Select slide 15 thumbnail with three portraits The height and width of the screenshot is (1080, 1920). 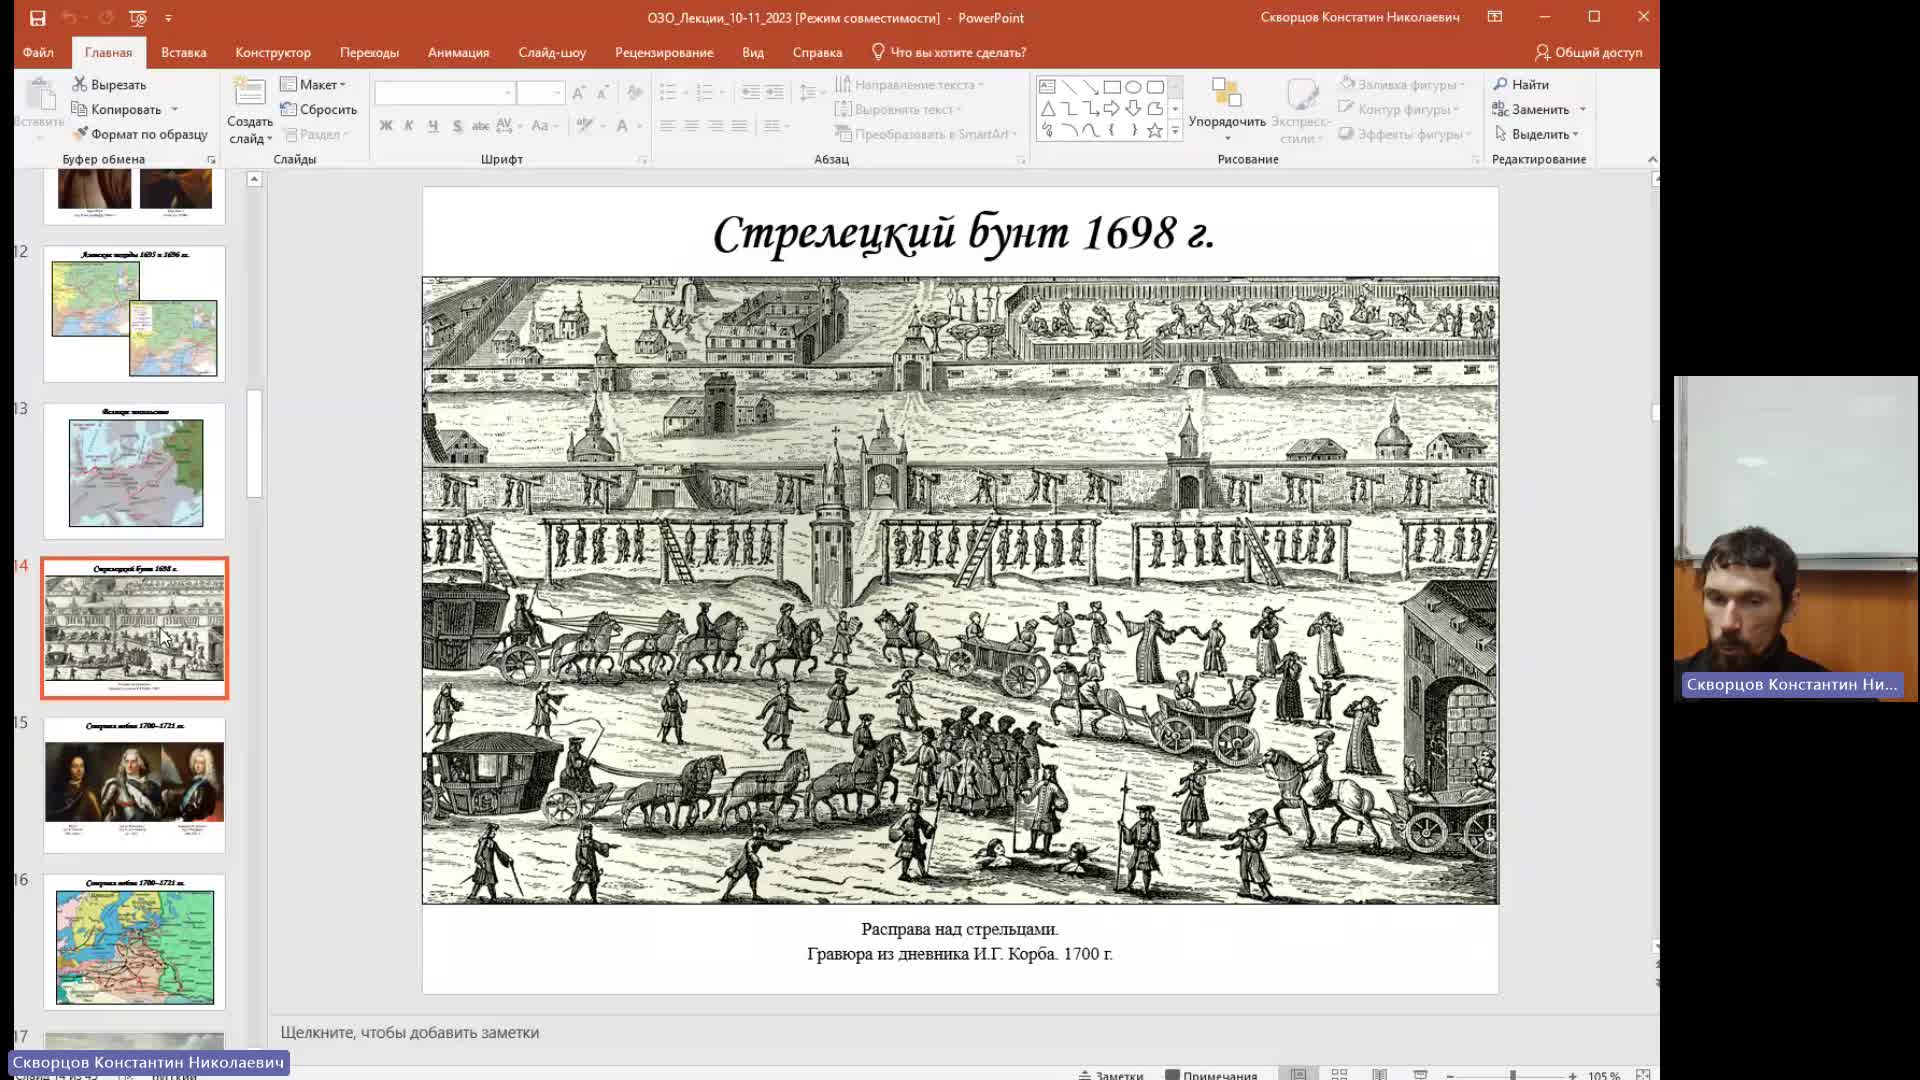coord(135,785)
